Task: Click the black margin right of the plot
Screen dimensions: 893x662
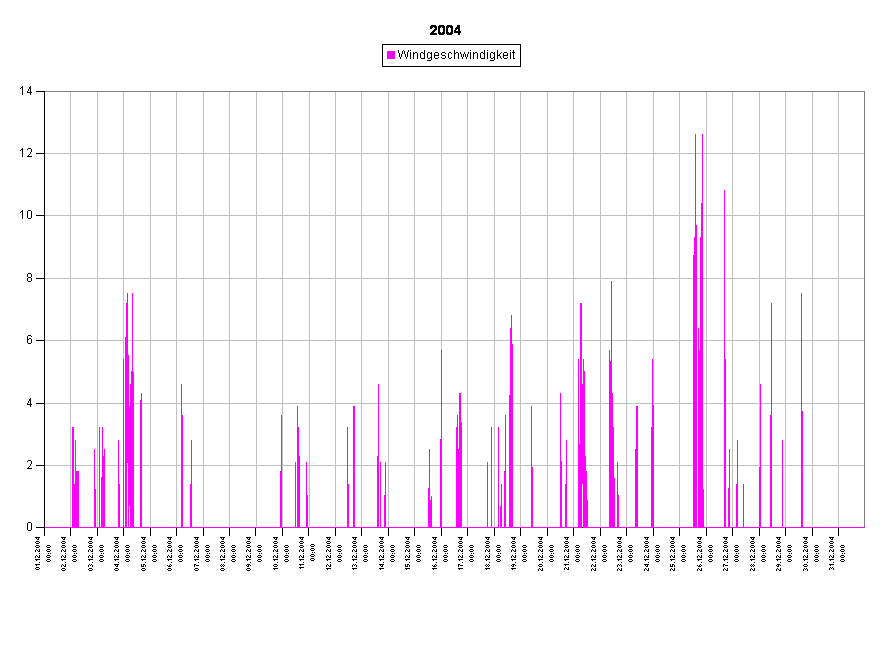Action: click(x=878, y=300)
